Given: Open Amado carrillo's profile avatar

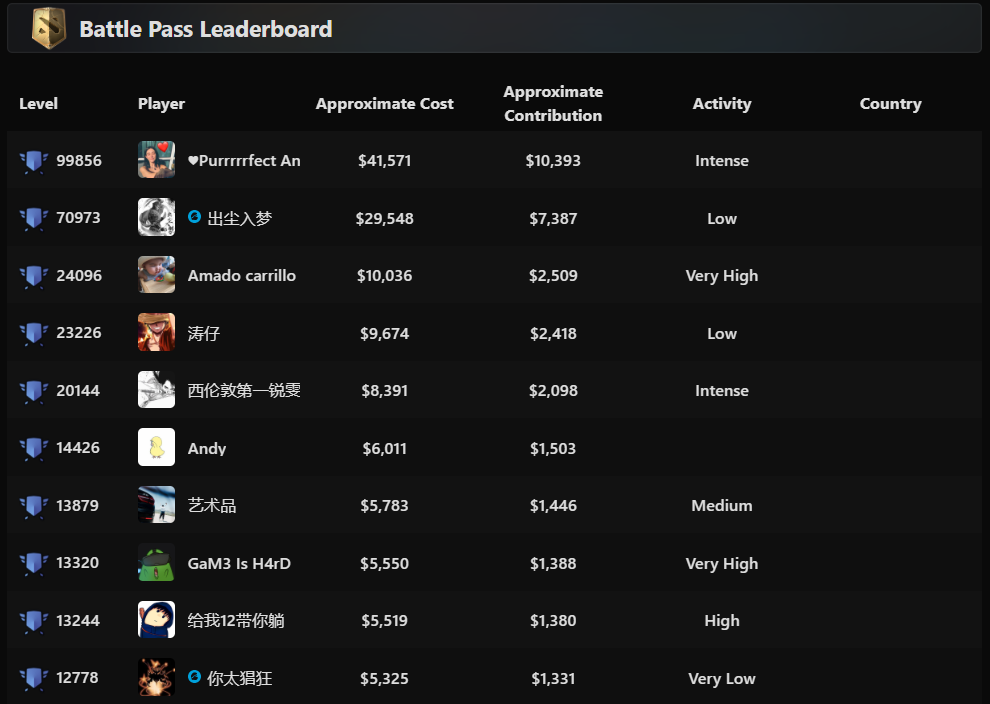Looking at the screenshot, I should point(157,275).
